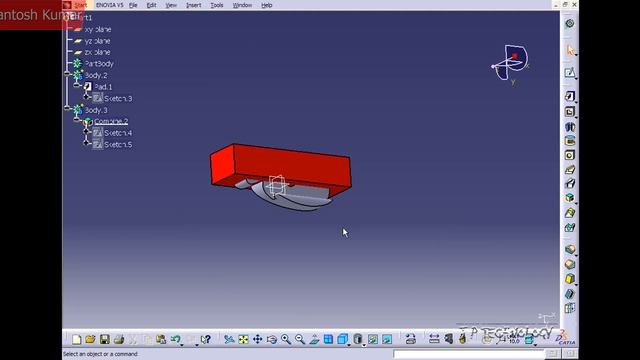640x360 pixels.
Task: Click the Multi-sections Solid icon
Action: (x=570, y=213)
